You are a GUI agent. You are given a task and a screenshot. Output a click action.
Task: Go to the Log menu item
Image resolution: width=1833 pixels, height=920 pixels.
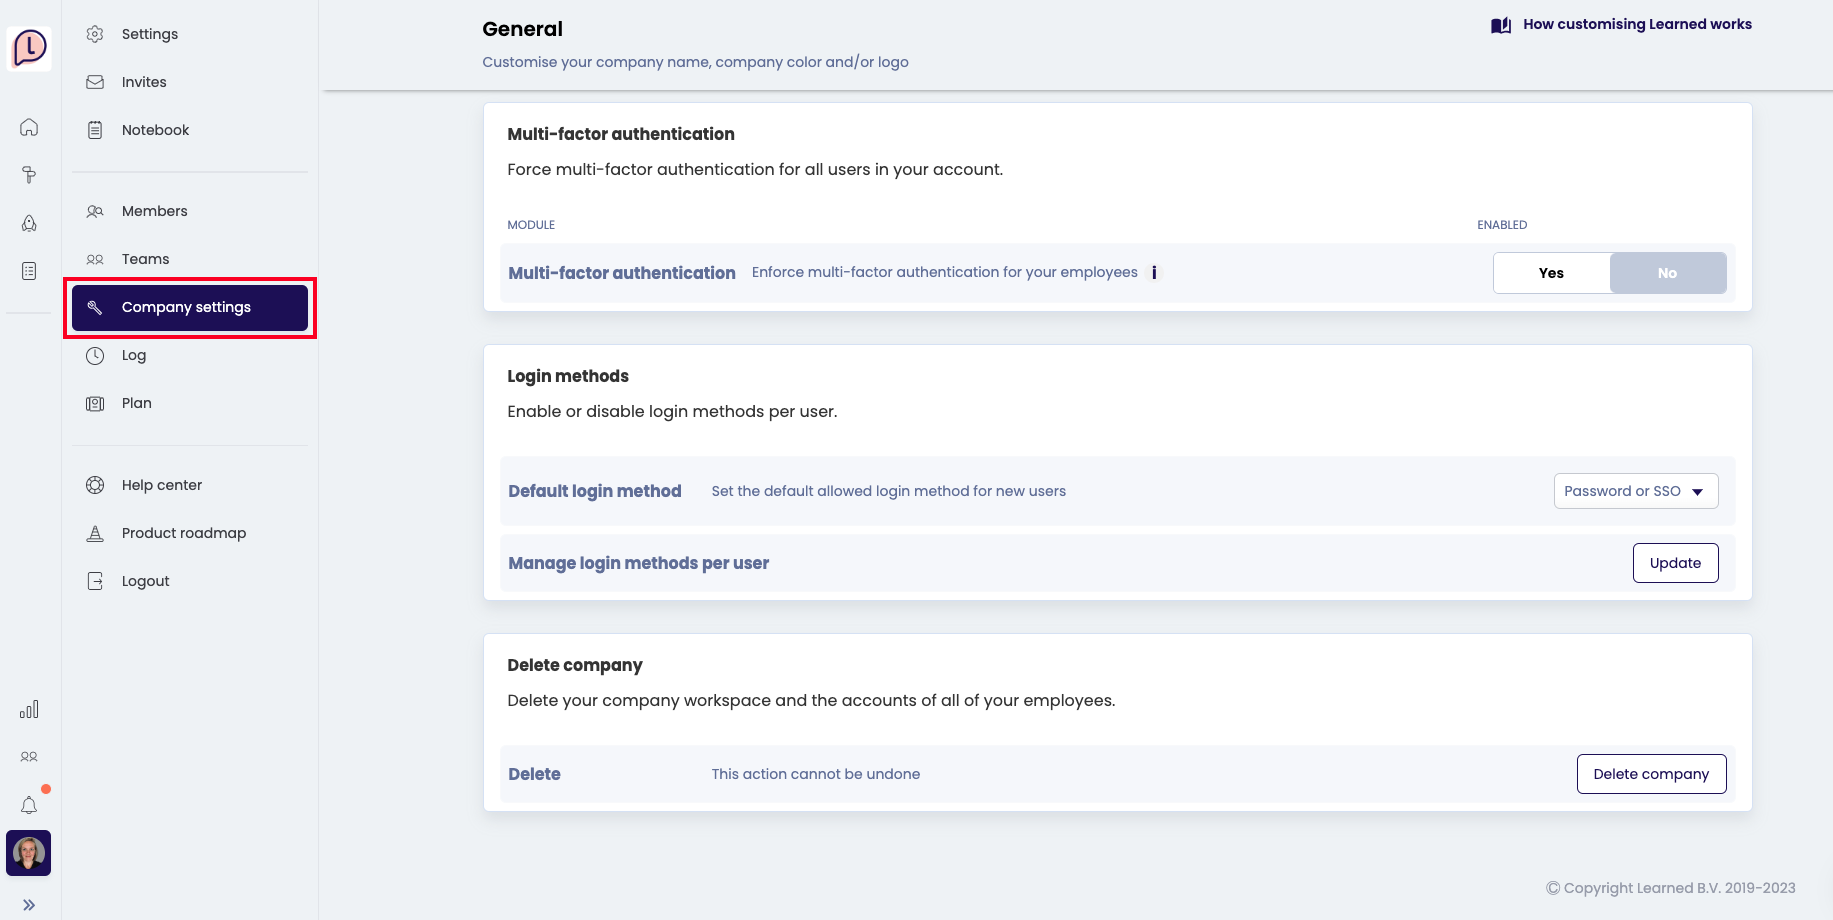[133, 355]
